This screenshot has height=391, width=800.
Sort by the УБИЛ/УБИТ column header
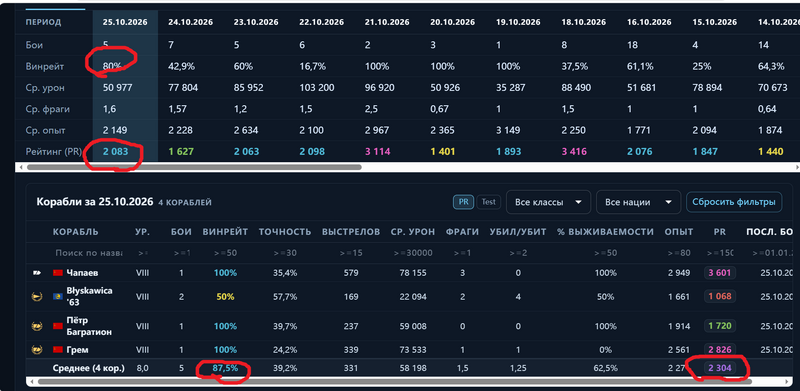click(x=518, y=232)
